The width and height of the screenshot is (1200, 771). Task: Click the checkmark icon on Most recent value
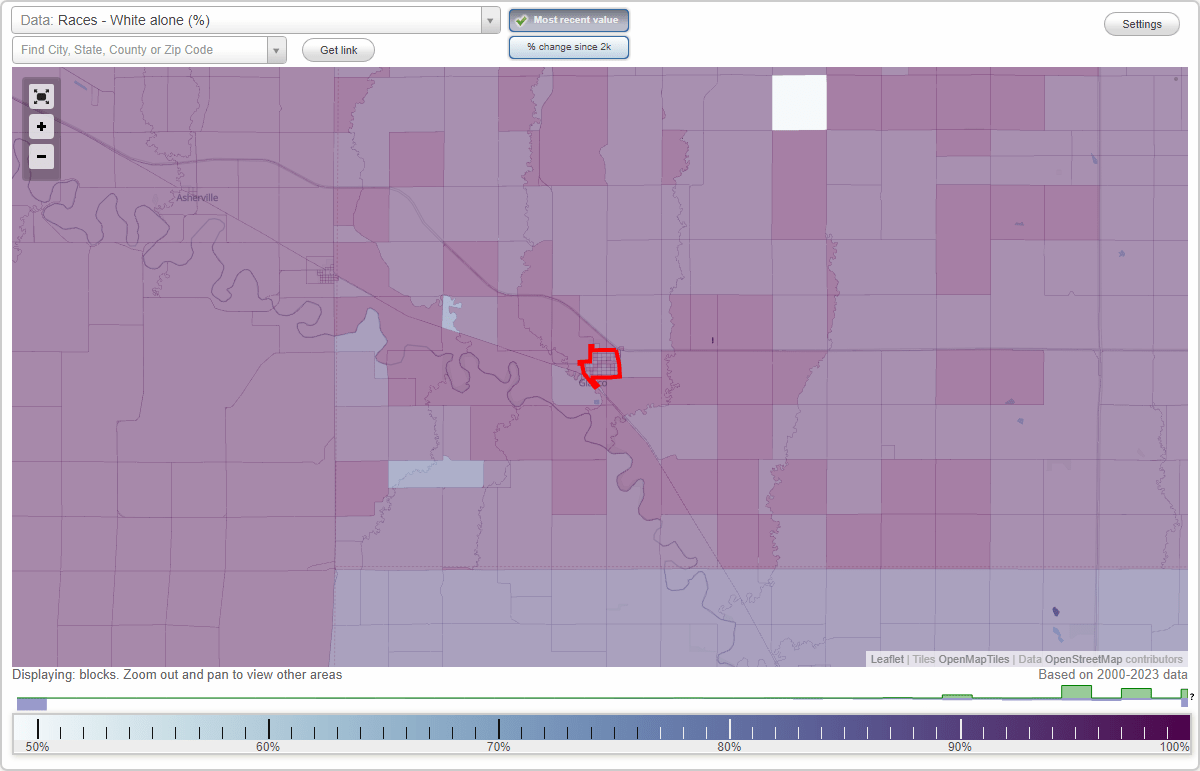[521, 19]
